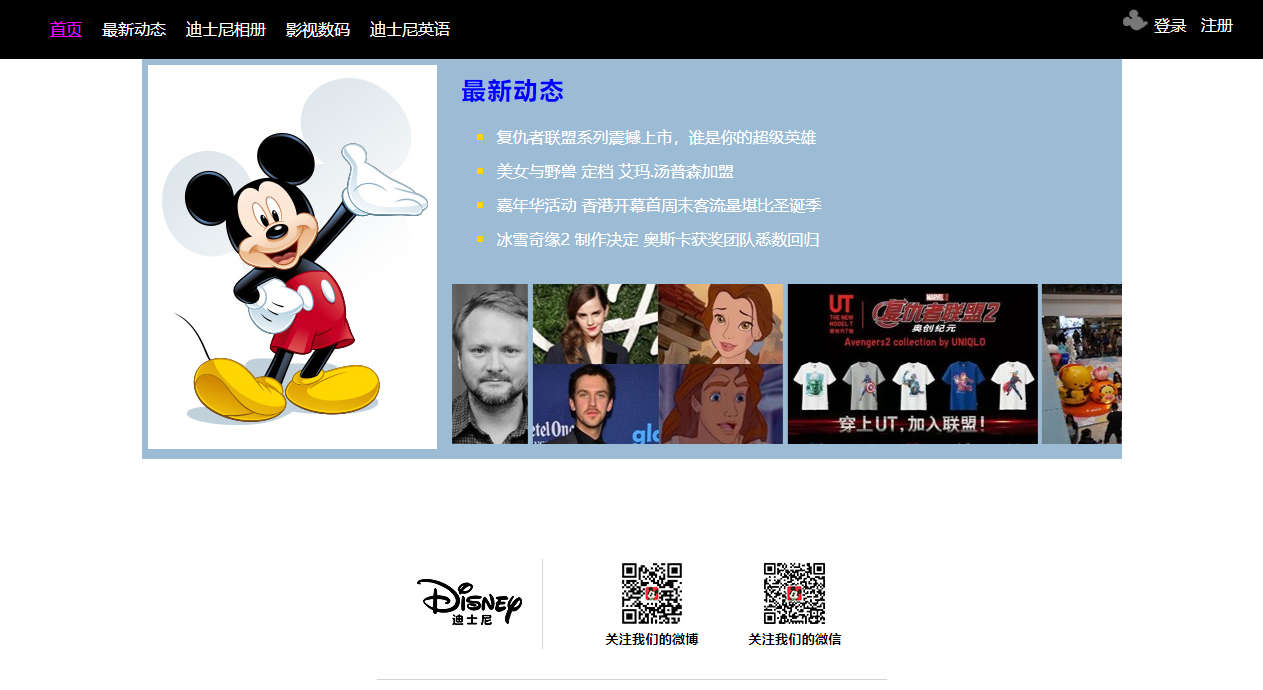Image resolution: width=1263 pixels, height=690 pixels.
Task: Open news 嘉年华活动 香港开幕
Action: tap(659, 205)
